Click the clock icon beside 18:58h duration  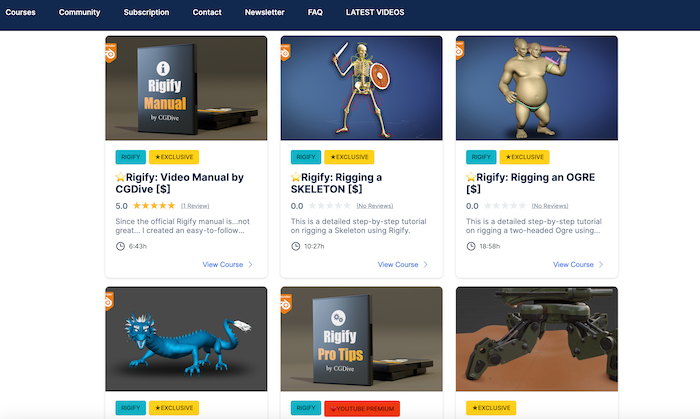[471, 246]
